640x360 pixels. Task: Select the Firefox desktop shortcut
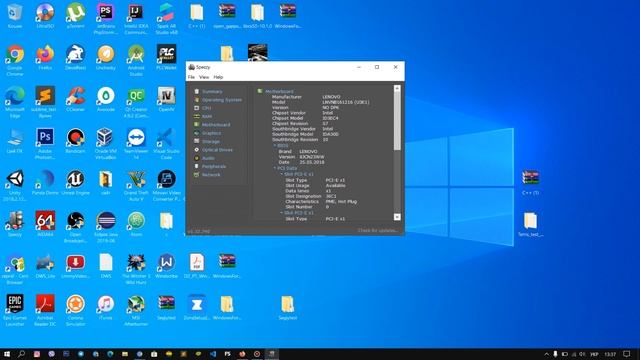click(45, 58)
